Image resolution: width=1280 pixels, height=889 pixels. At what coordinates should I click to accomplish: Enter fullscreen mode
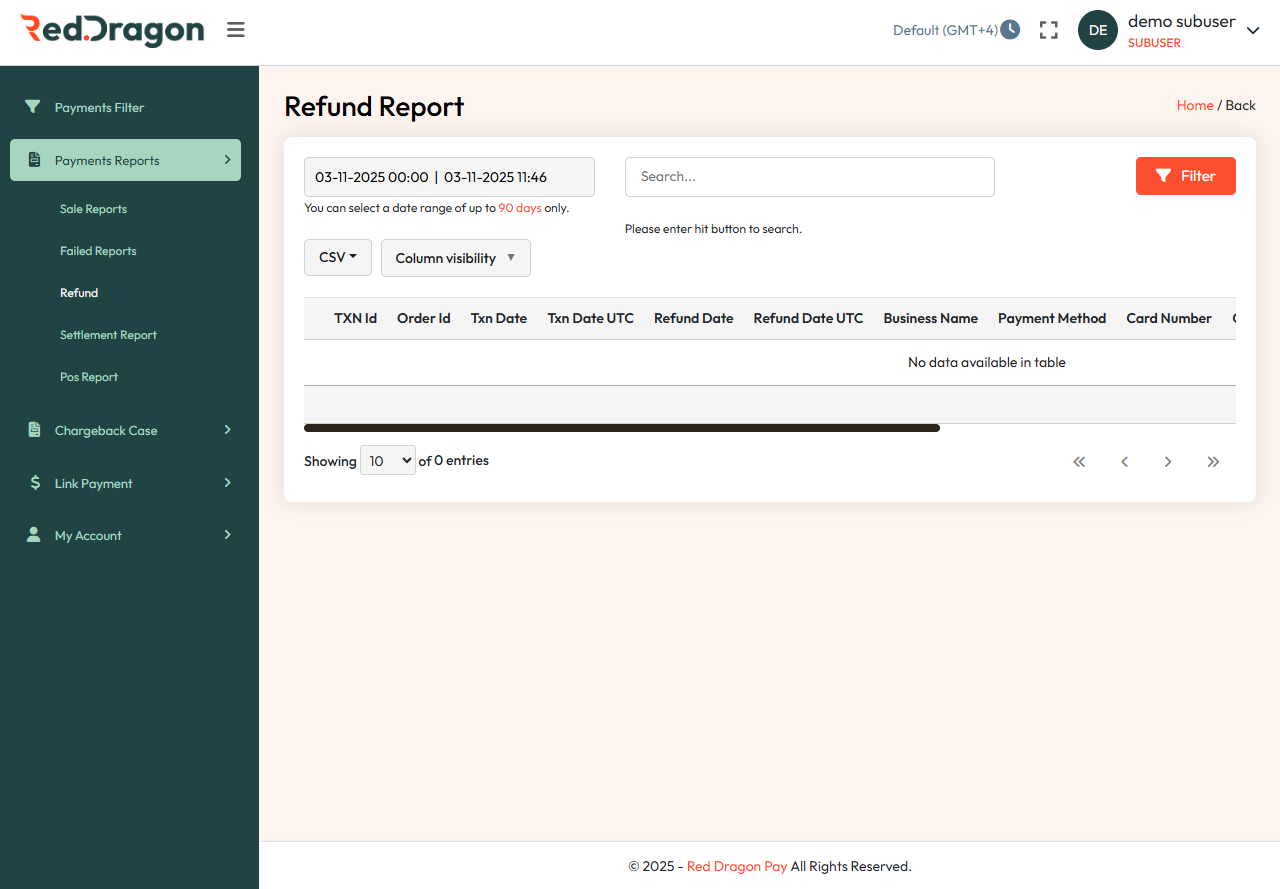coord(1048,30)
